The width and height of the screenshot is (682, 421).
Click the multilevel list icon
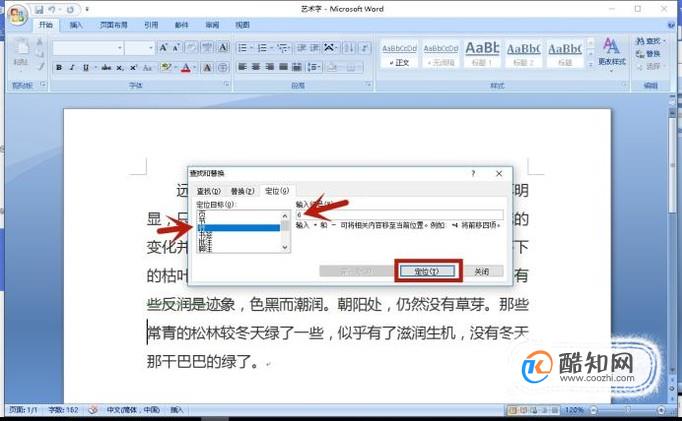coord(282,47)
